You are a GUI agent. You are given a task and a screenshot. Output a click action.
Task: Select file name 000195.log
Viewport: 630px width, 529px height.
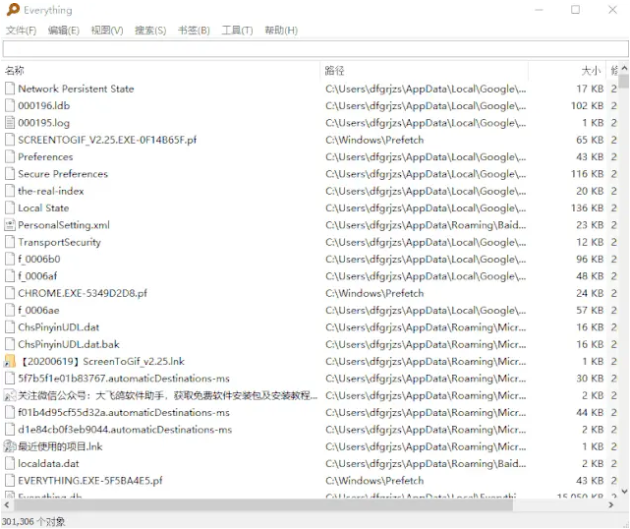click(x=44, y=123)
